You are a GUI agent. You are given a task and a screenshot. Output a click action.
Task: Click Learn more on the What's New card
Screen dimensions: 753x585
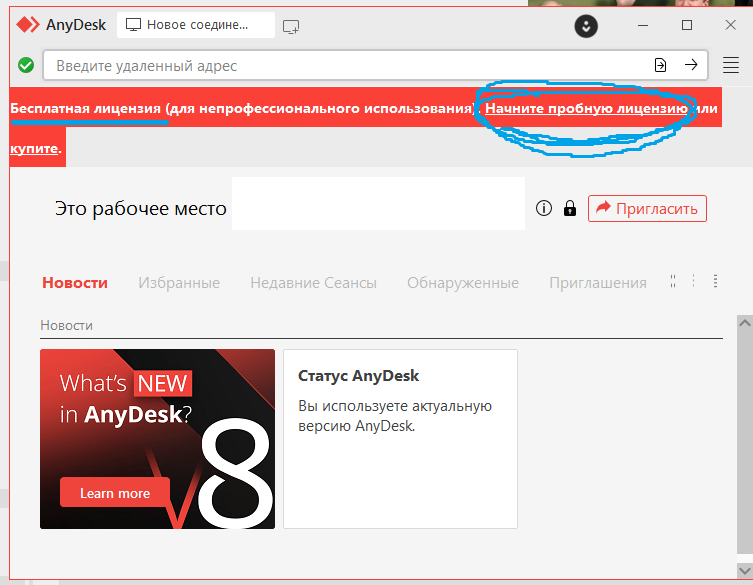coord(115,493)
